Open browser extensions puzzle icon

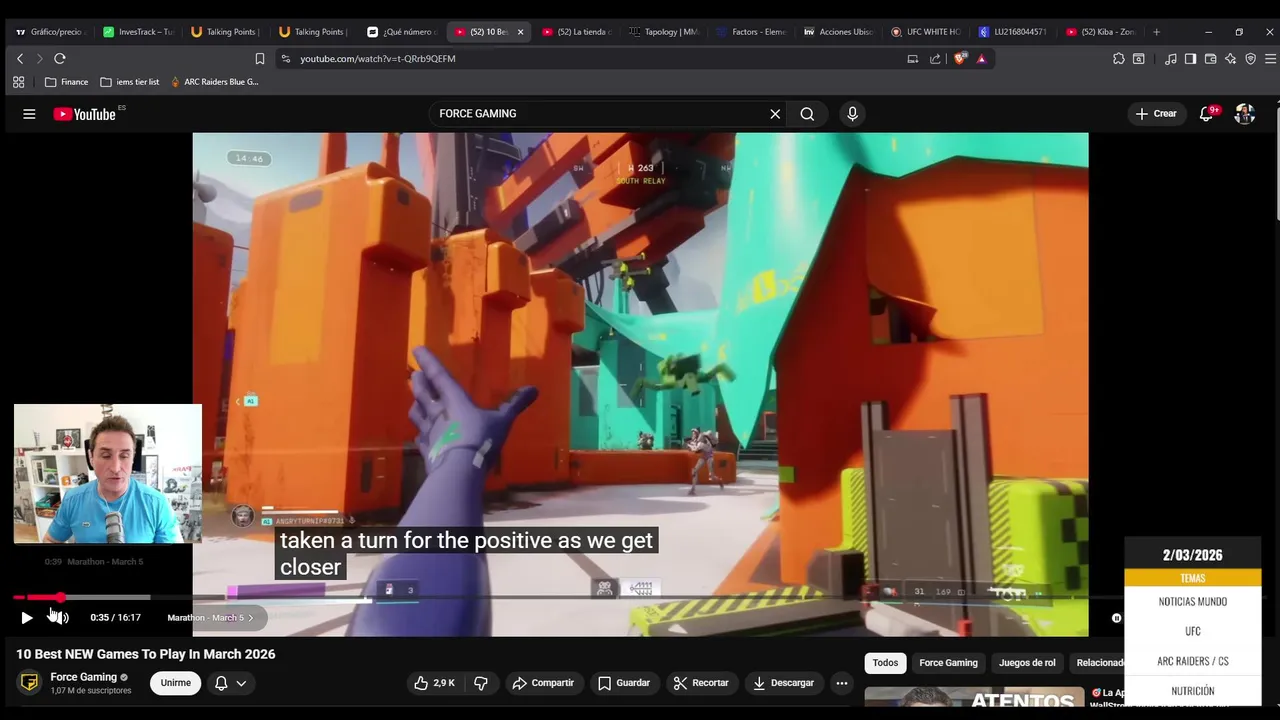point(1118,59)
